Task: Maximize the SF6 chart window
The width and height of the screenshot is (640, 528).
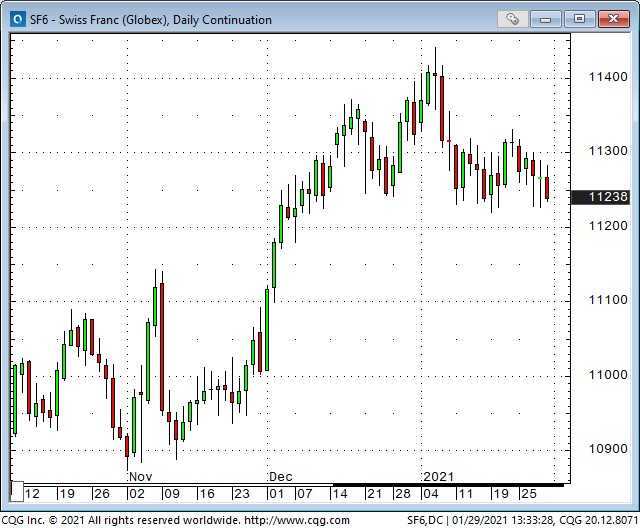Action: 579,19
